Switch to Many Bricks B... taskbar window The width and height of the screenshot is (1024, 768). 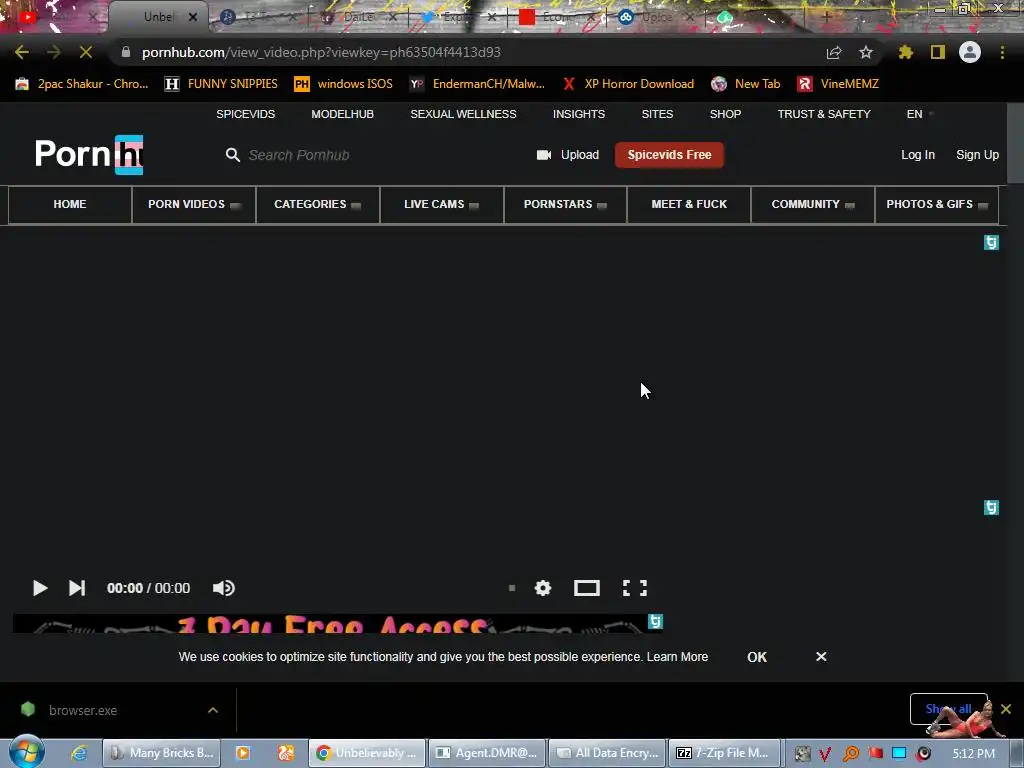161,753
